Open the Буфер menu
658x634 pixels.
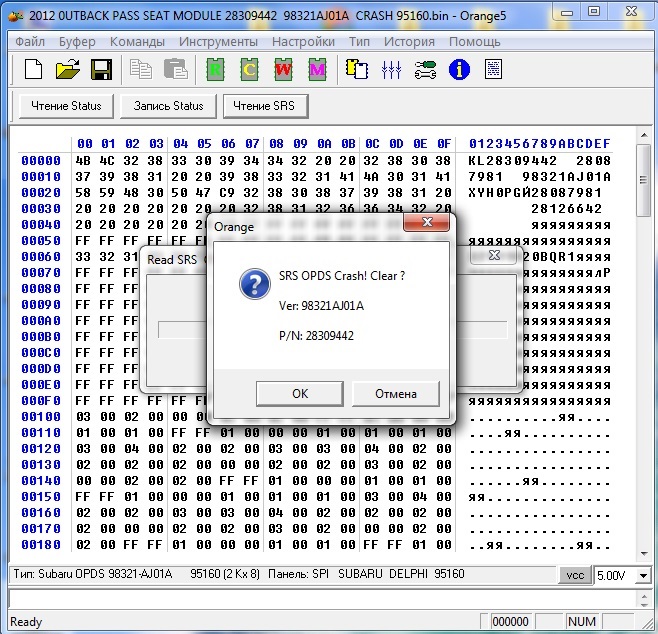click(77, 42)
